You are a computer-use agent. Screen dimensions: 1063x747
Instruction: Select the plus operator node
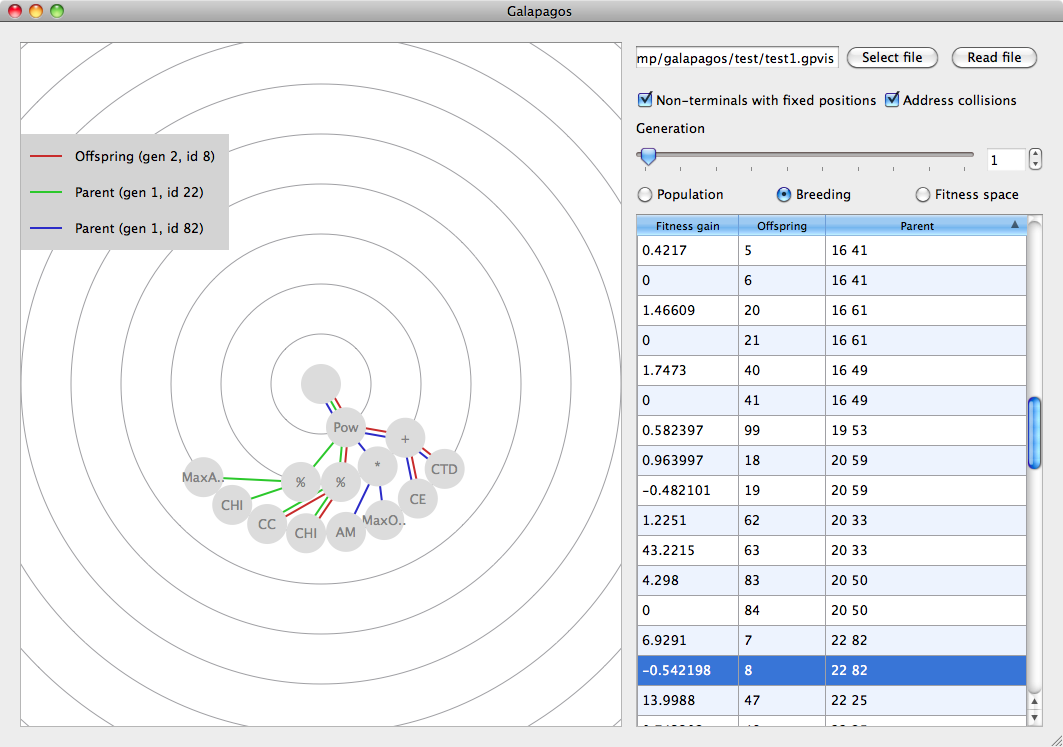coord(405,439)
